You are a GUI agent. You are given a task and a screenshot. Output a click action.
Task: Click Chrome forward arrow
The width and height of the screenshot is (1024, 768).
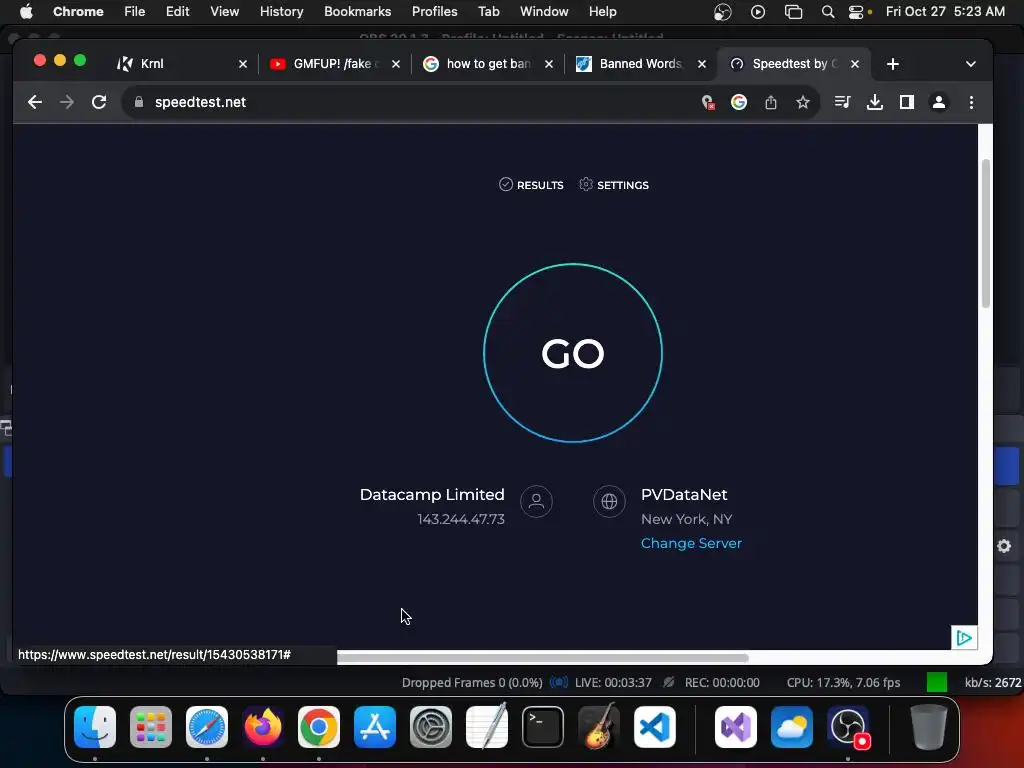[67, 102]
